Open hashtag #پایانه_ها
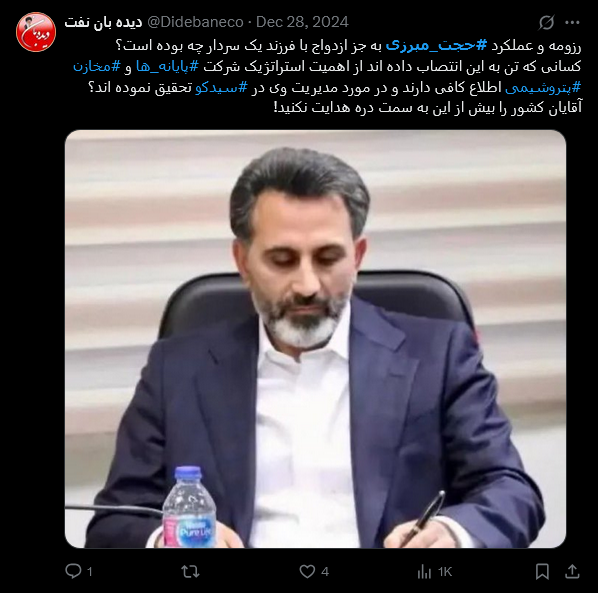Image resolution: width=598 pixels, height=593 pixels. [x=167, y=66]
